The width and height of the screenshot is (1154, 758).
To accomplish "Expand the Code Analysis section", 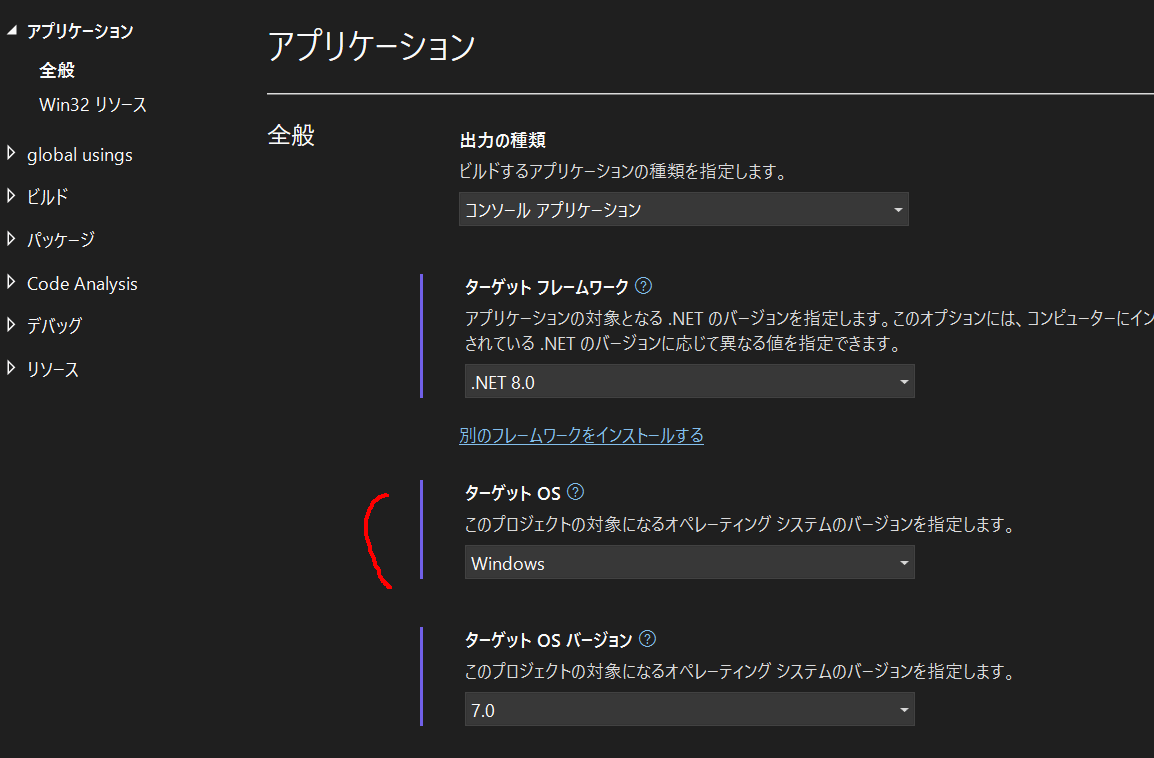I will pos(11,282).
